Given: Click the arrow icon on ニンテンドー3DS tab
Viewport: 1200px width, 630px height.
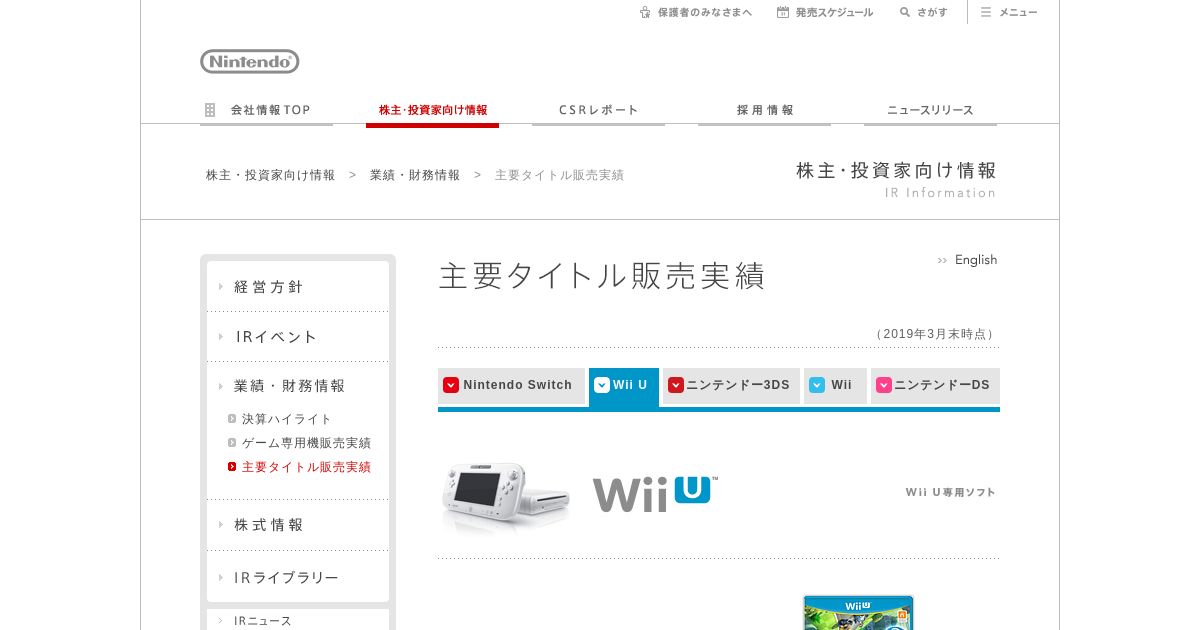Looking at the screenshot, I should click(676, 385).
